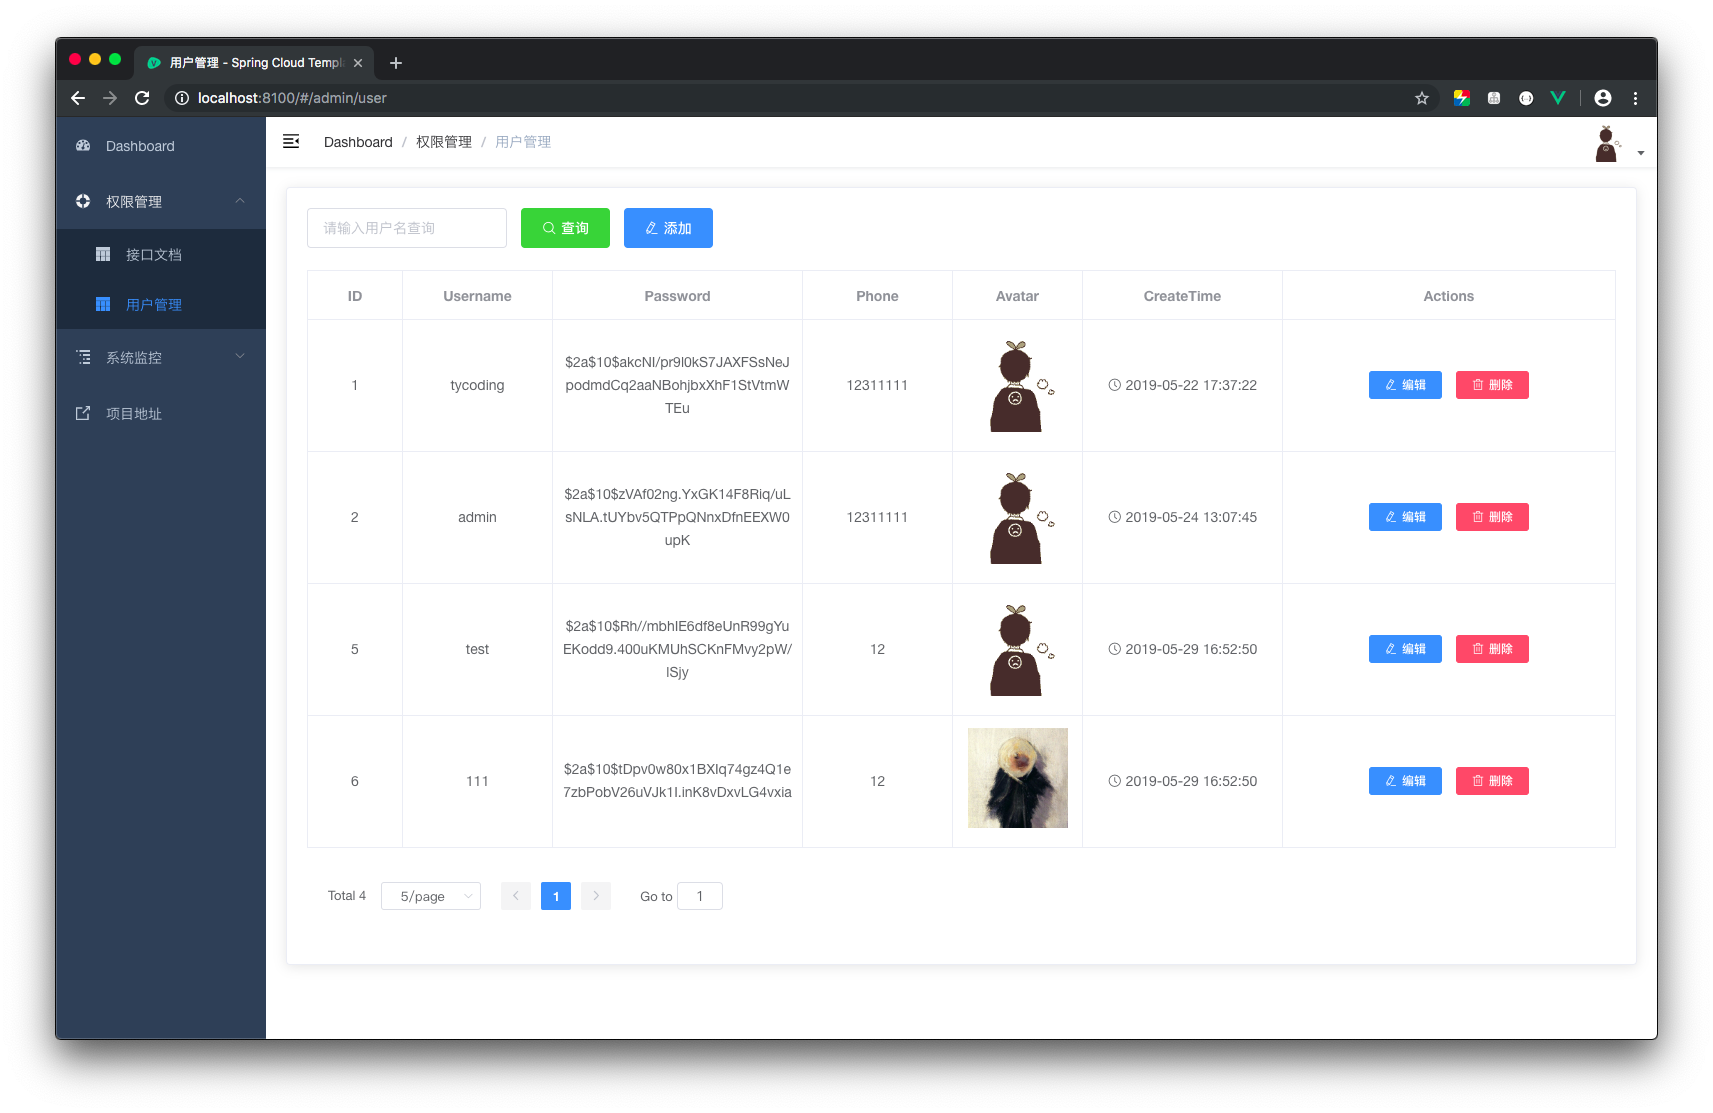Open the user avatar dropdown in header
This screenshot has width=1713, height=1113.
coord(1619,144)
